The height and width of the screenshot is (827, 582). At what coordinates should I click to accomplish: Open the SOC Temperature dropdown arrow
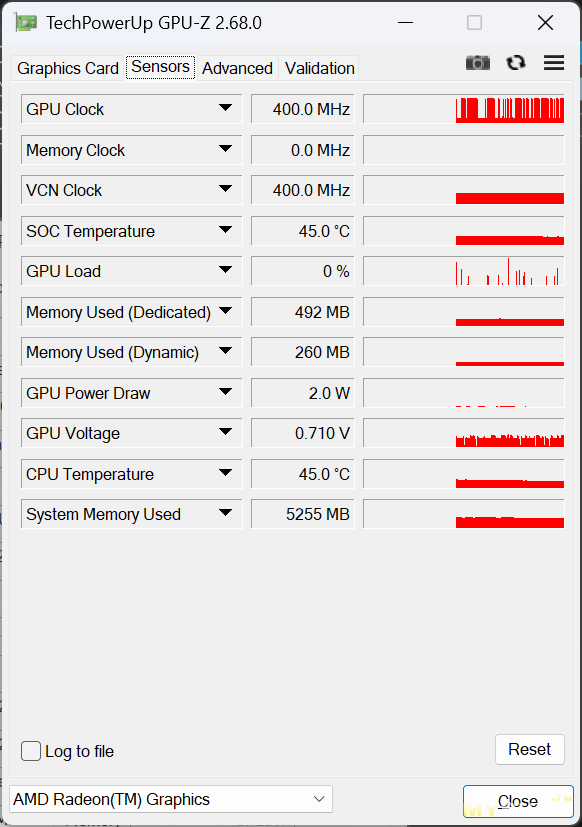click(225, 230)
